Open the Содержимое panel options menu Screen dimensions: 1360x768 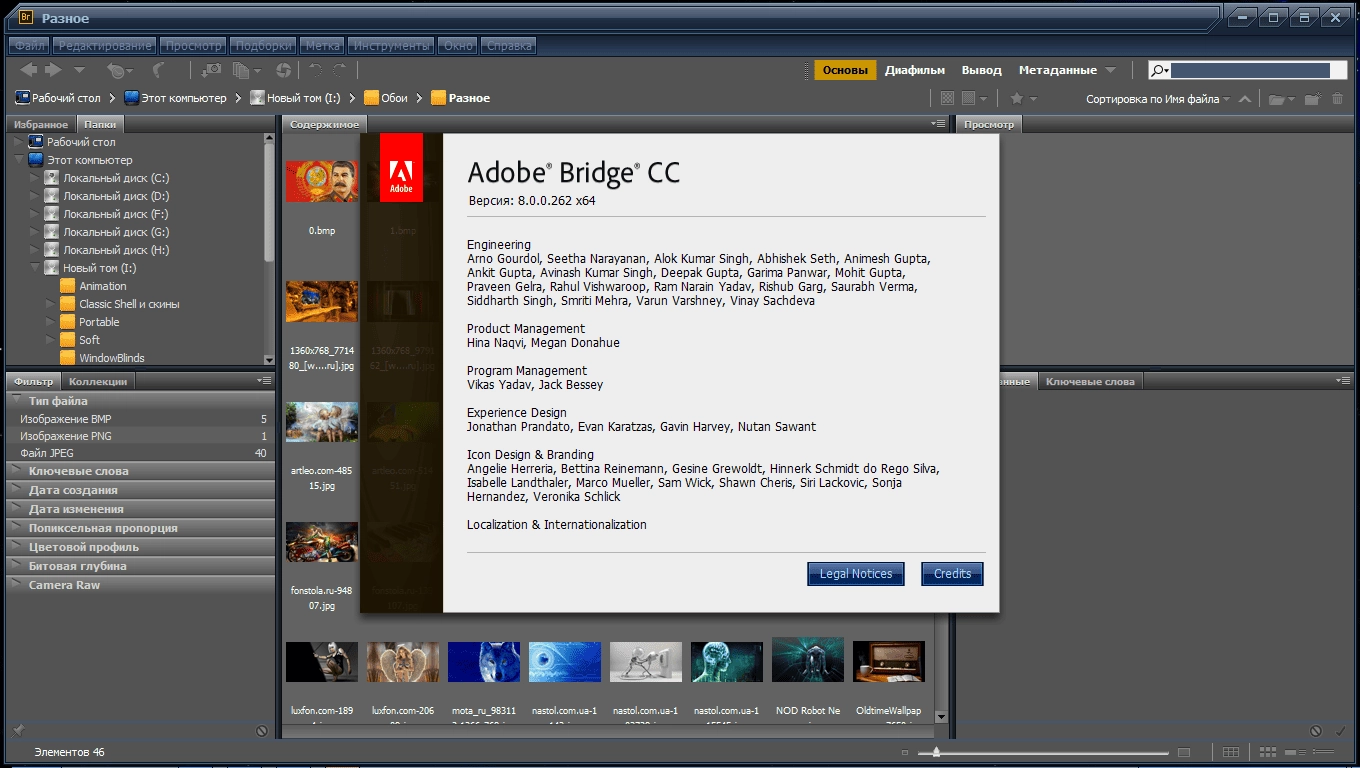pyautogui.click(x=938, y=123)
